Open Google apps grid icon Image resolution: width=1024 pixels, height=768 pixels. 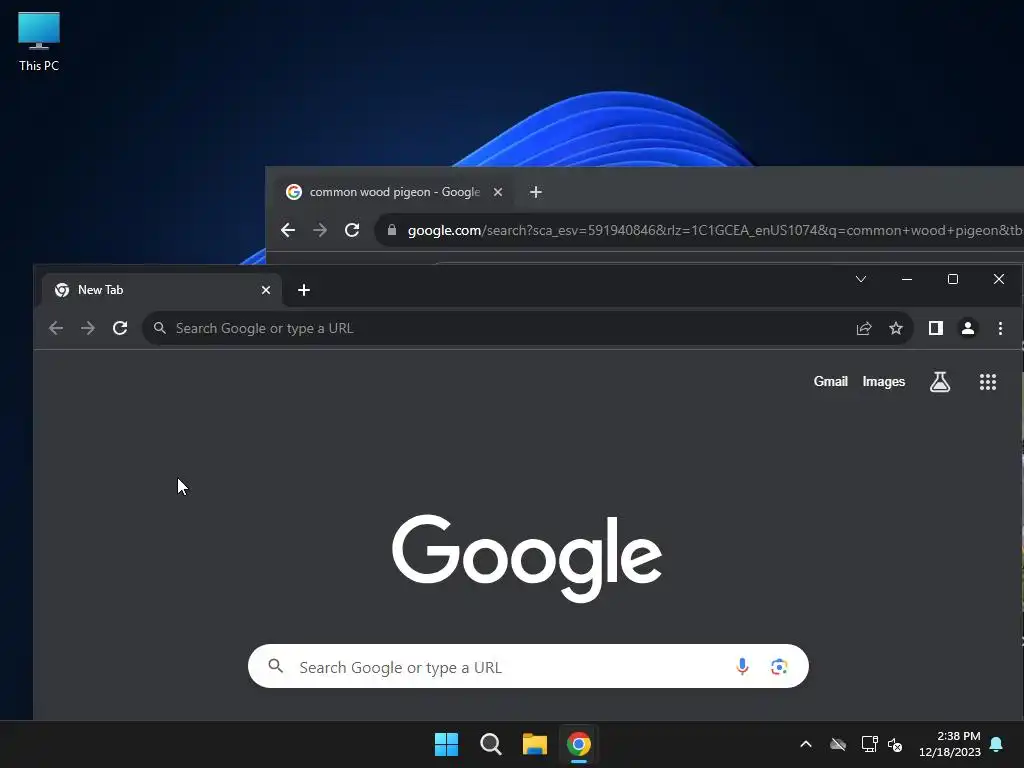pyautogui.click(x=987, y=382)
